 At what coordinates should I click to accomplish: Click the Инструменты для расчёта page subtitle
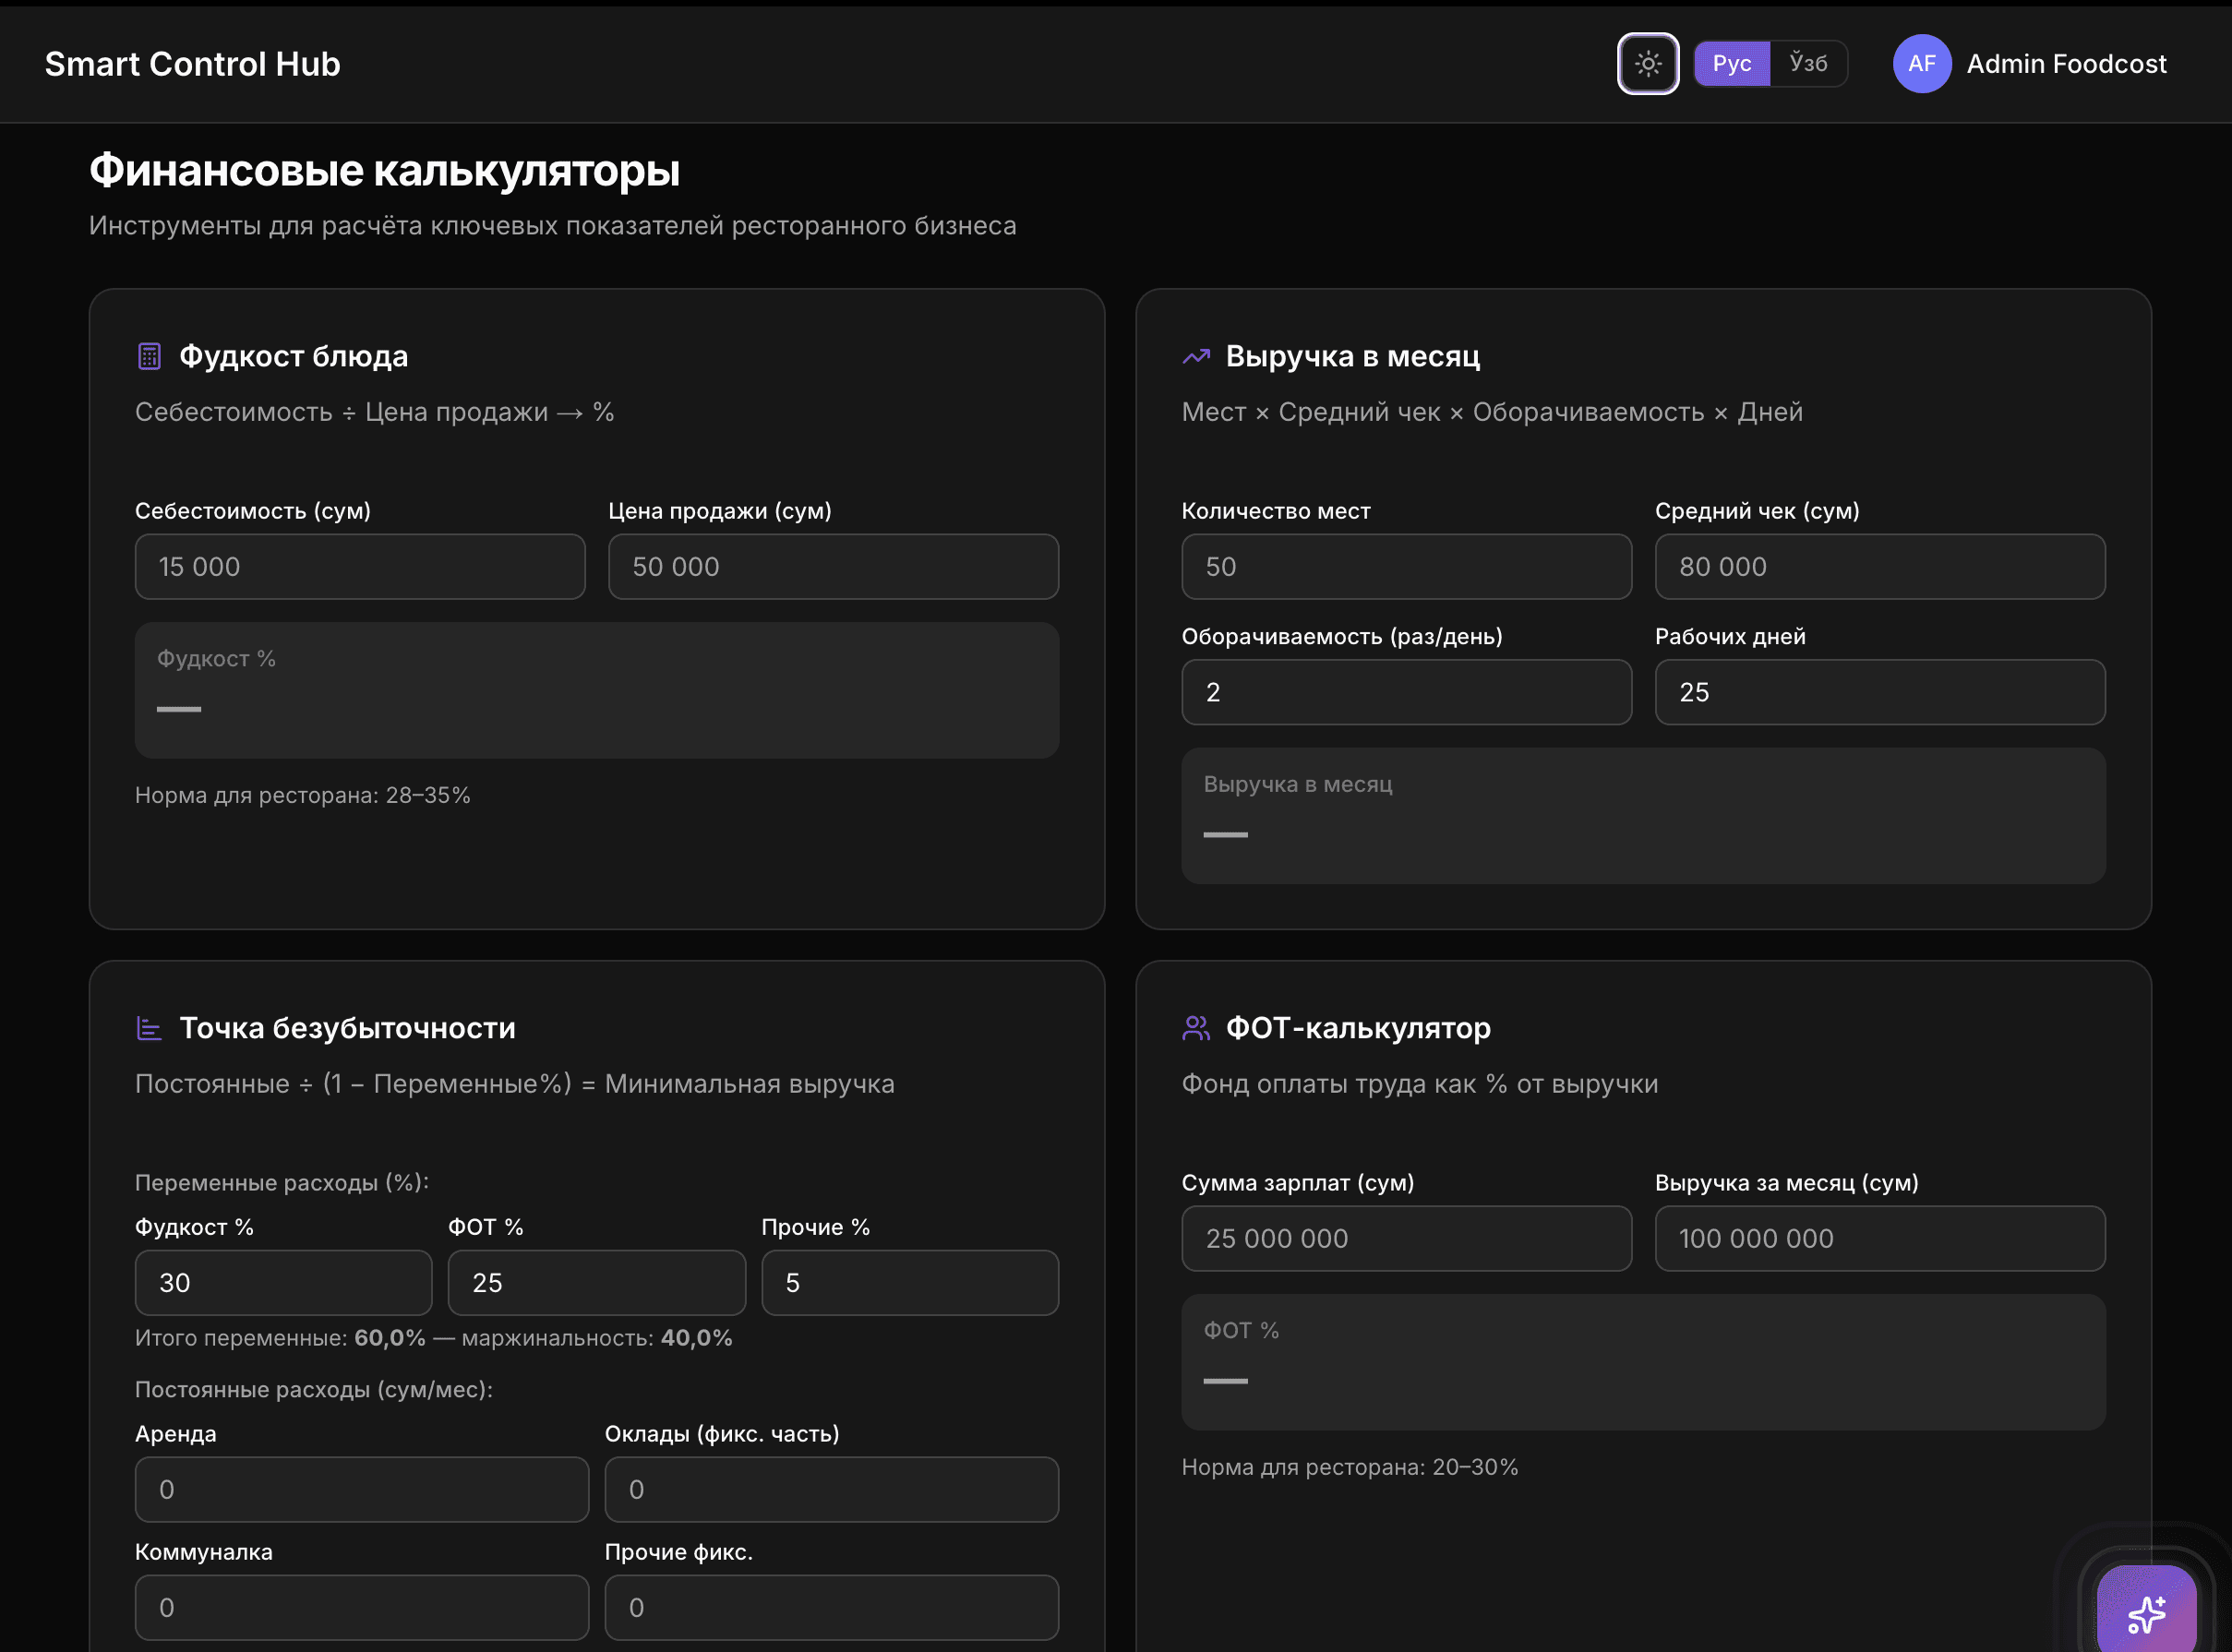point(553,226)
